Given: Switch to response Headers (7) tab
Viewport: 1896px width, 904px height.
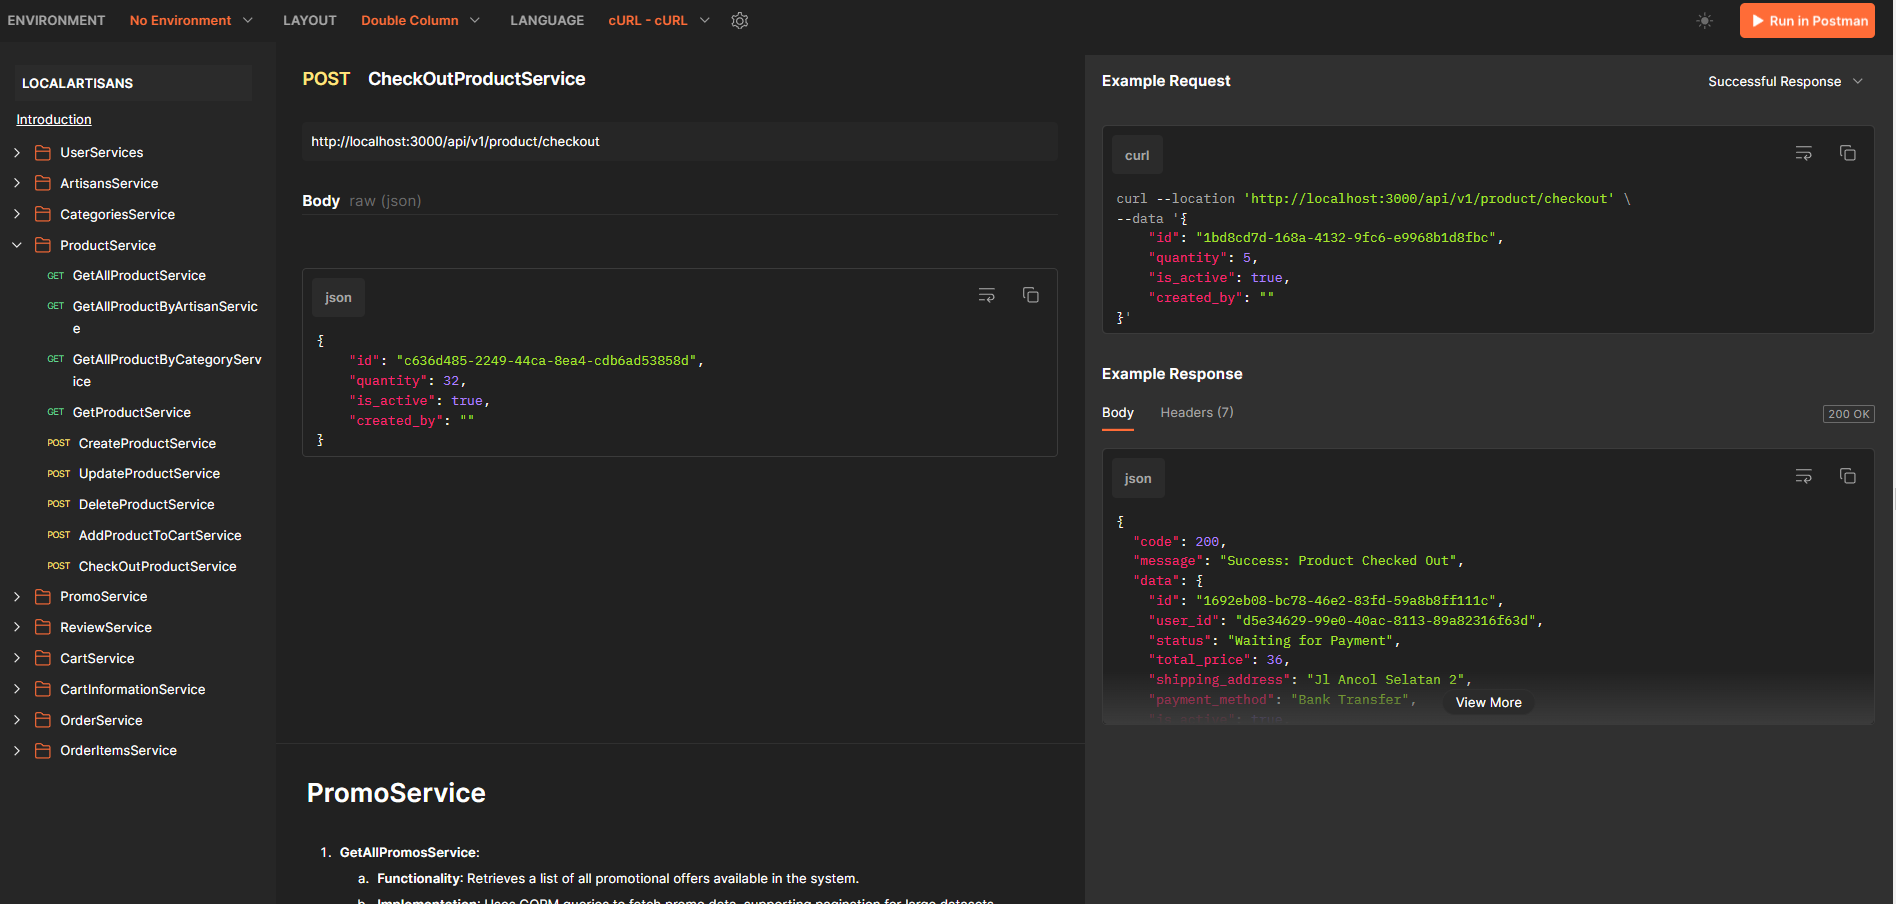Looking at the screenshot, I should (1197, 412).
